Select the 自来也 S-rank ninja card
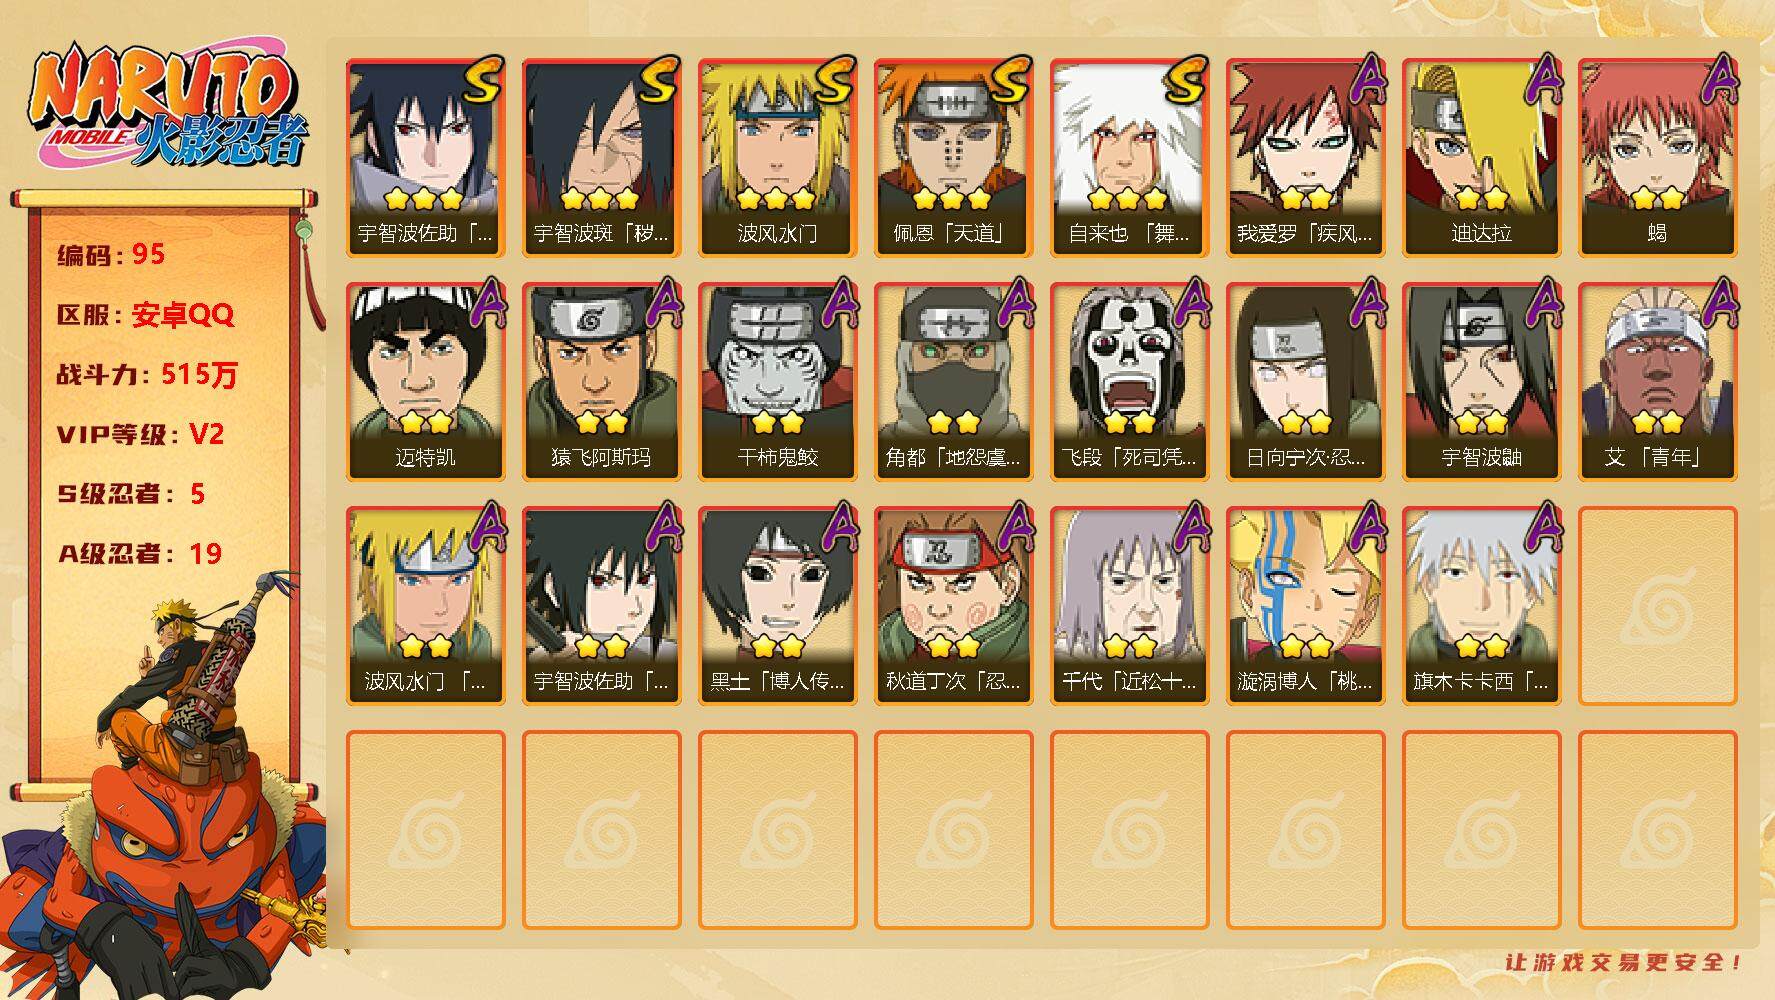The width and height of the screenshot is (1775, 1000). tap(1129, 158)
